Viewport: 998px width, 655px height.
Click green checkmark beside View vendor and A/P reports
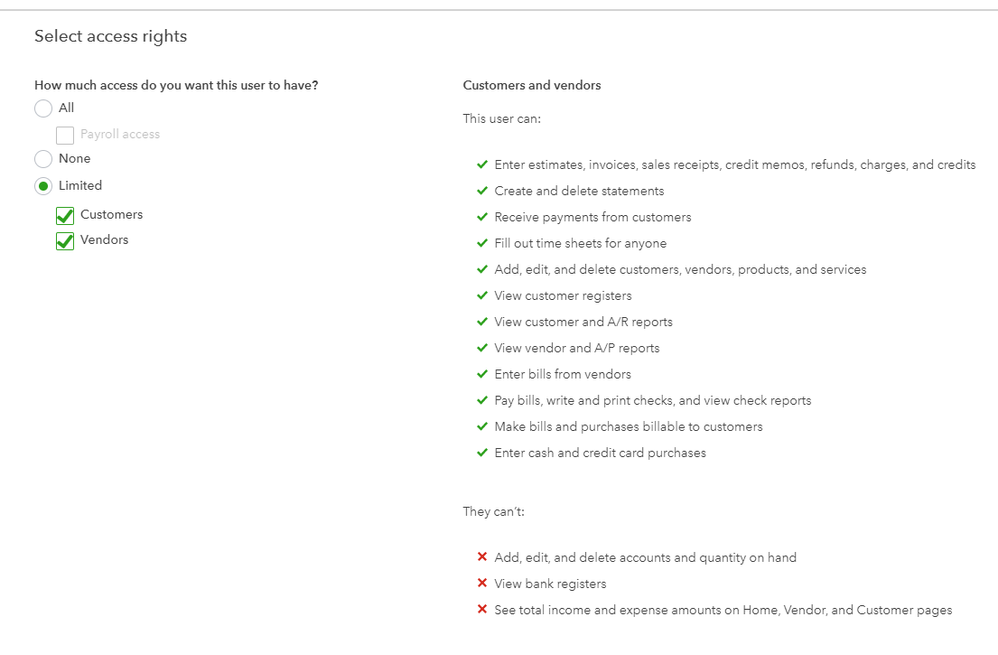[x=482, y=348]
